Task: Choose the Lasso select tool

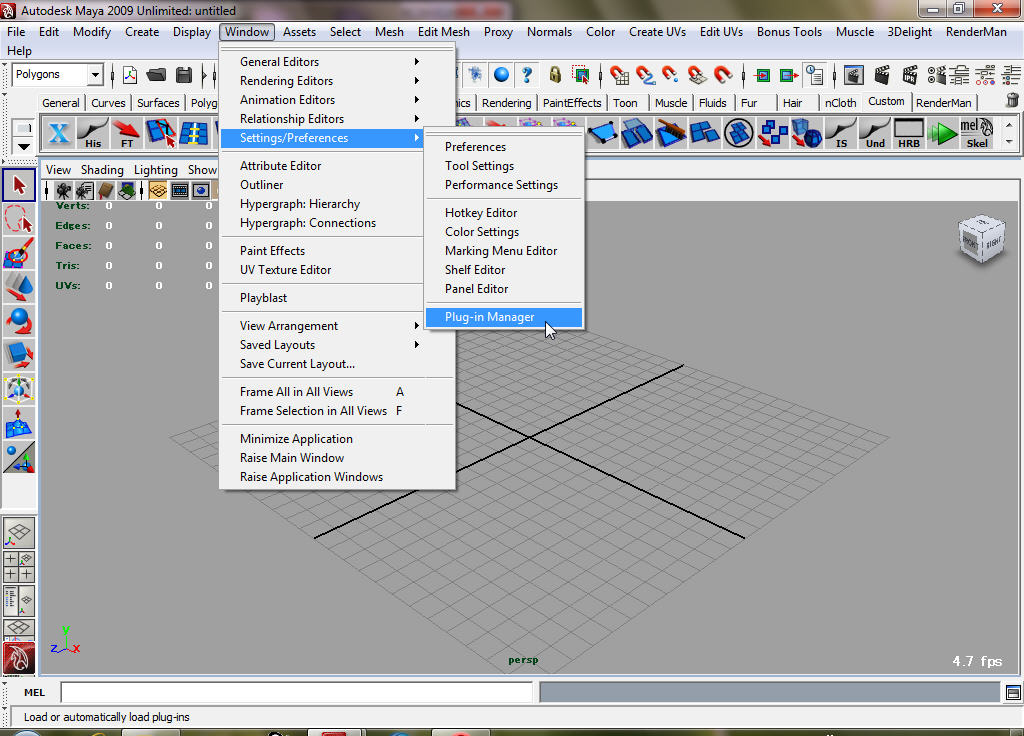Action: click(19, 219)
